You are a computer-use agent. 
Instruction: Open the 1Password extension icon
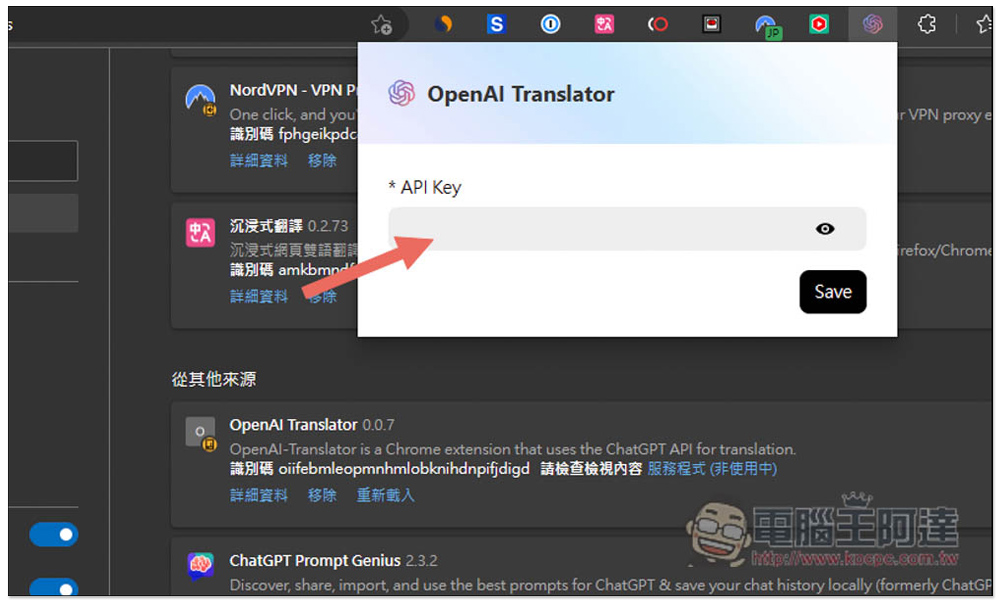(x=550, y=24)
